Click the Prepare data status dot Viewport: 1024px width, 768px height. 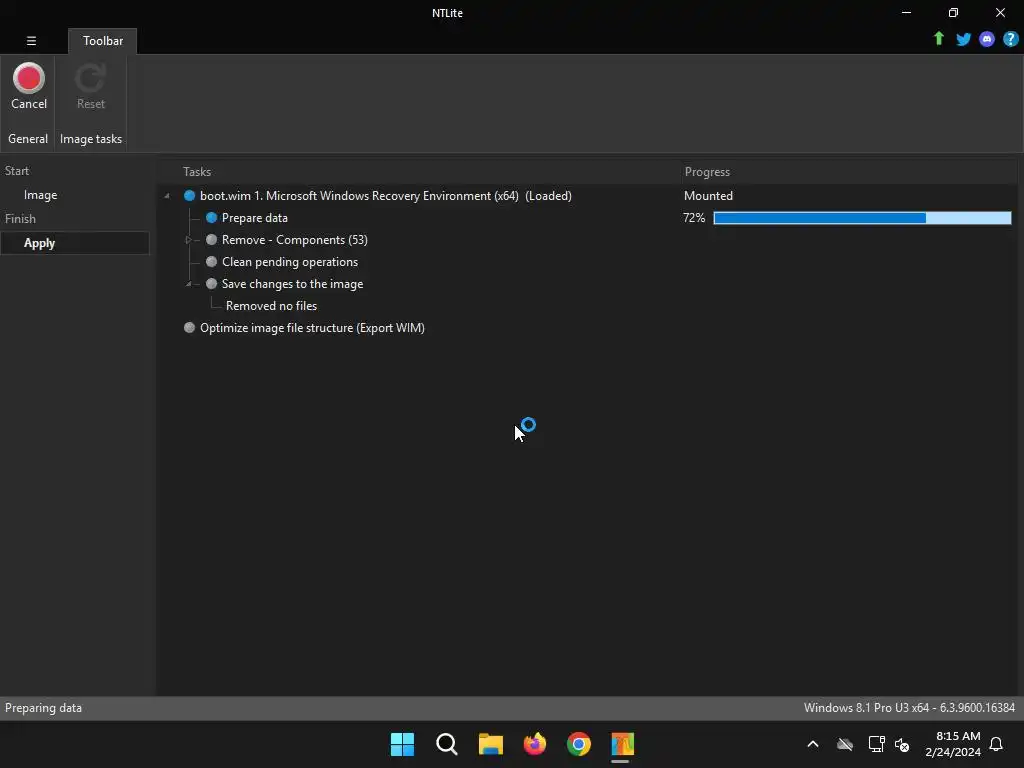tap(212, 217)
